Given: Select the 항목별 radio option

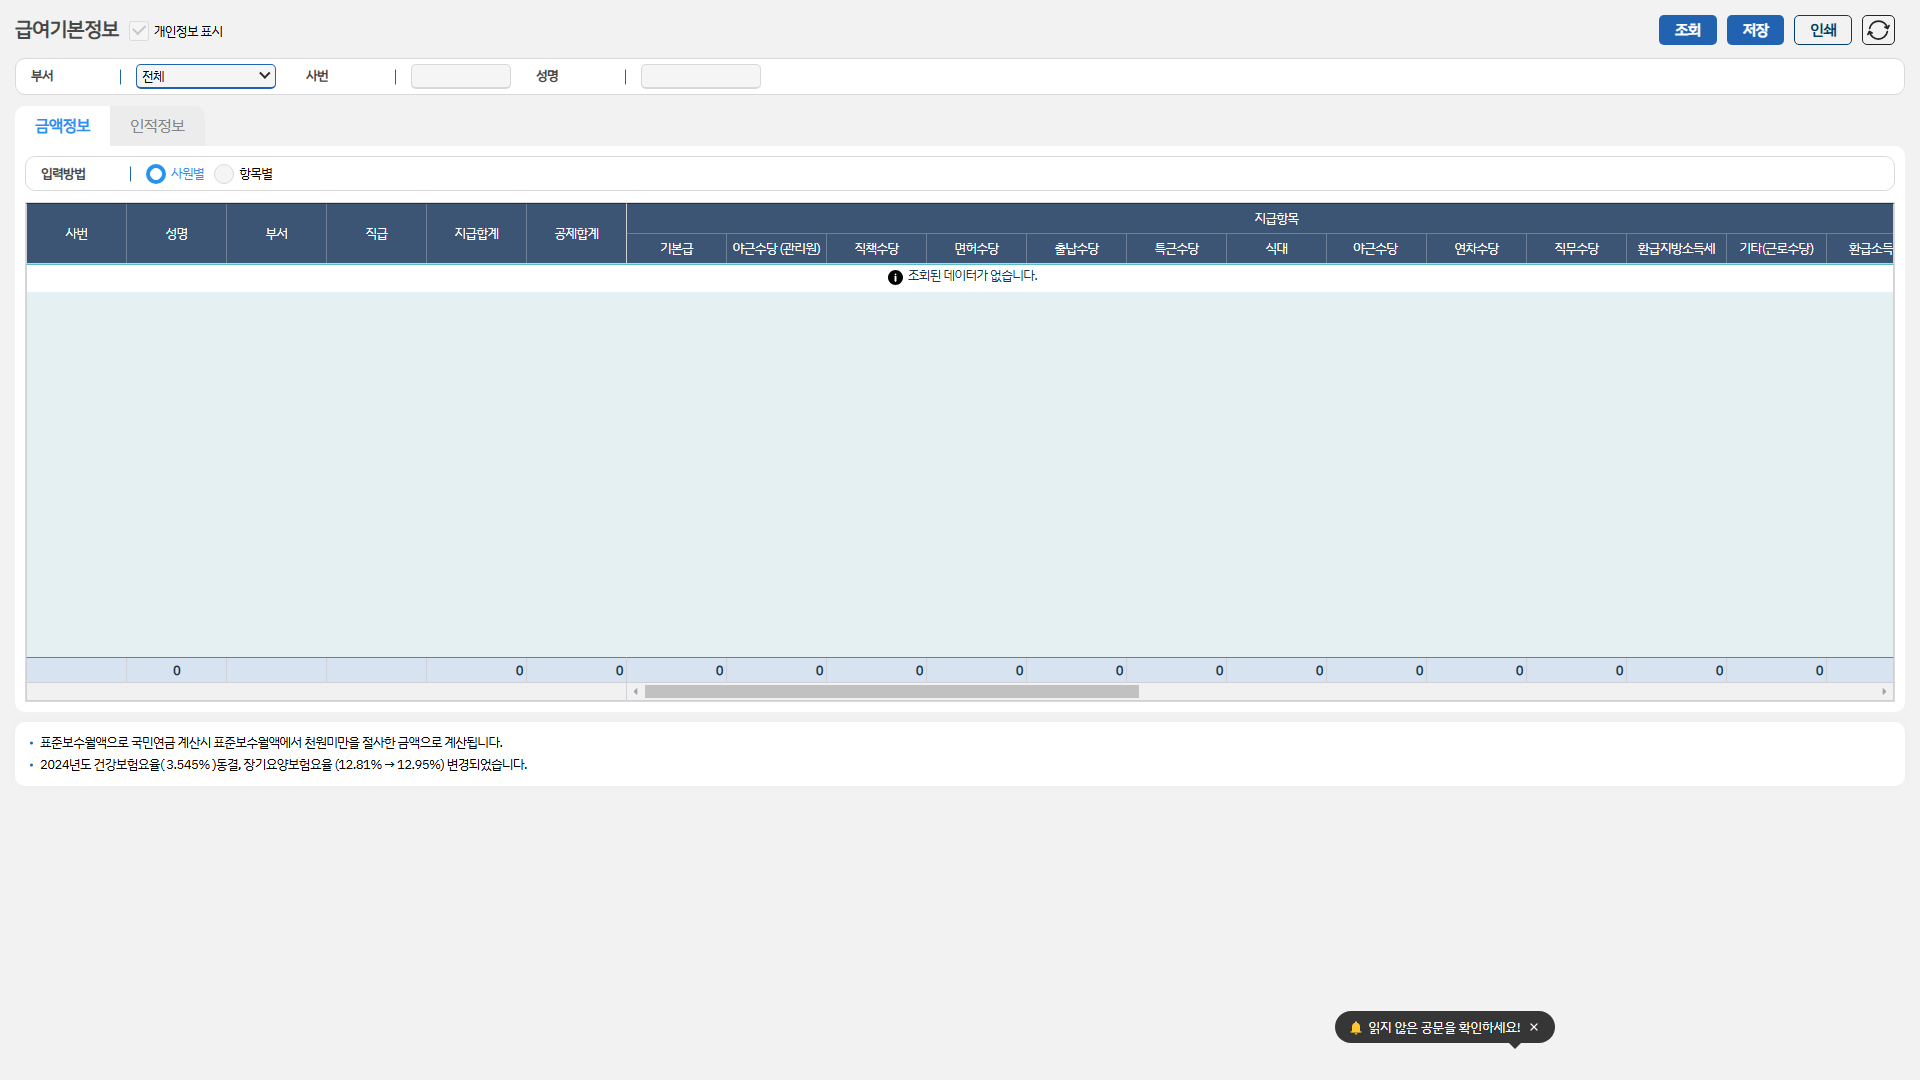Looking at the screenshot, I should coord(224,174).
